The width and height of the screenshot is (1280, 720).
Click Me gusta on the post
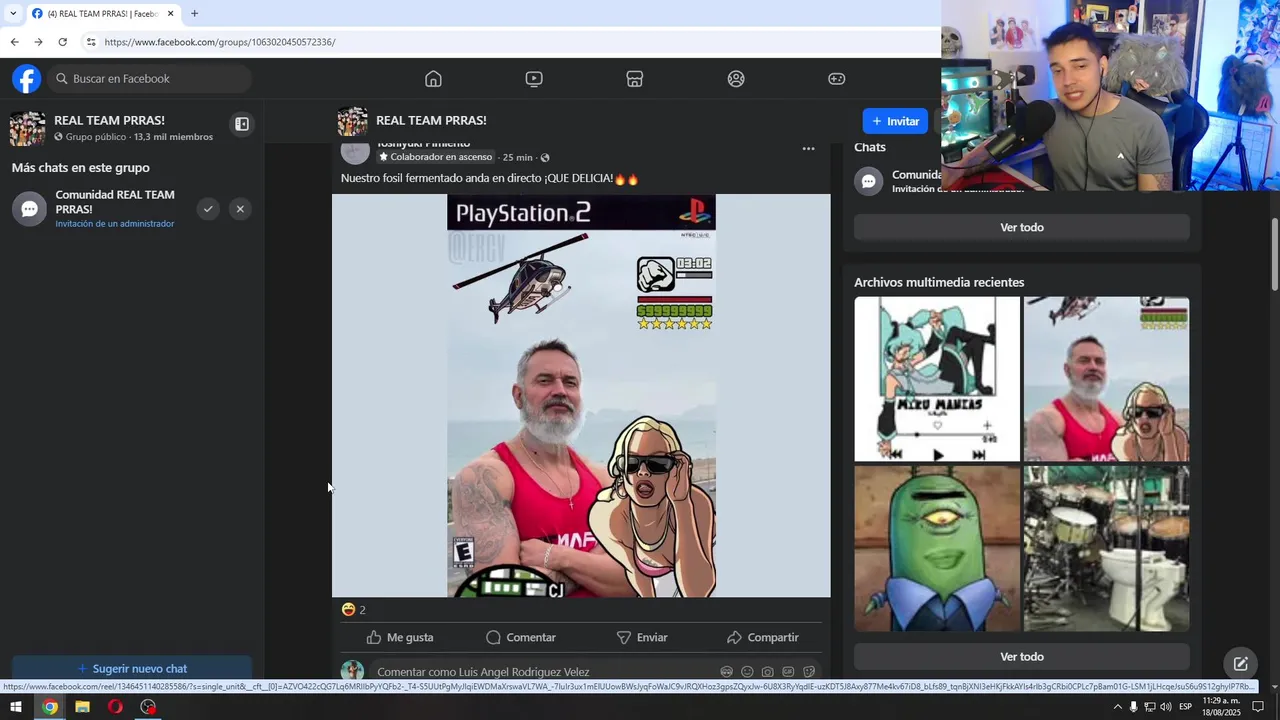coord(400,637)
